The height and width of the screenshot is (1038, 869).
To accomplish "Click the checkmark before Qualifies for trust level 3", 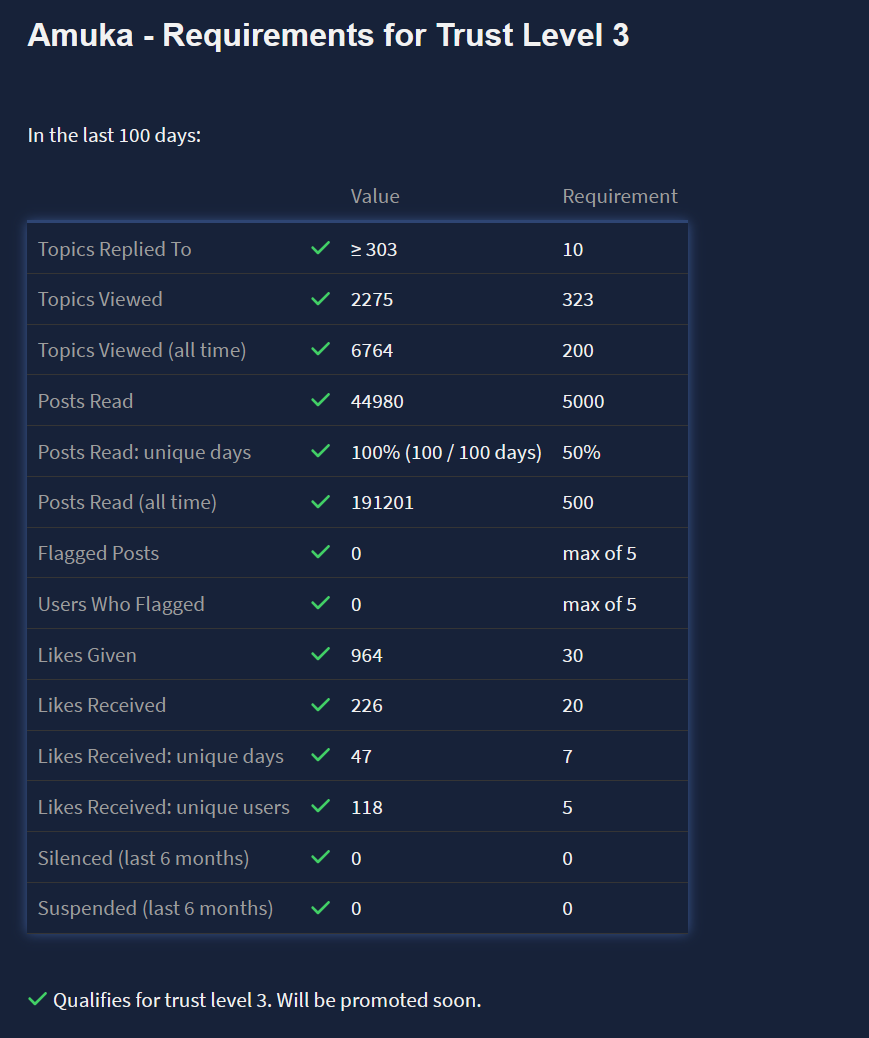I will [37, 999].
